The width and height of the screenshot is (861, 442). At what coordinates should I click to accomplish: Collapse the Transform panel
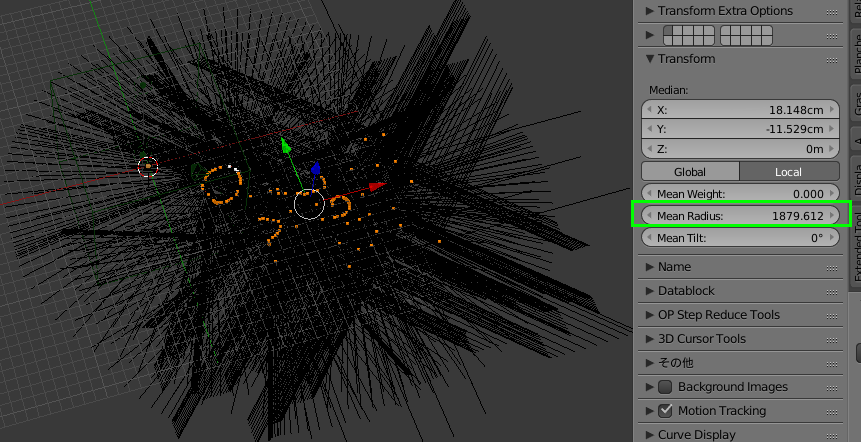(x=650, y=58)
